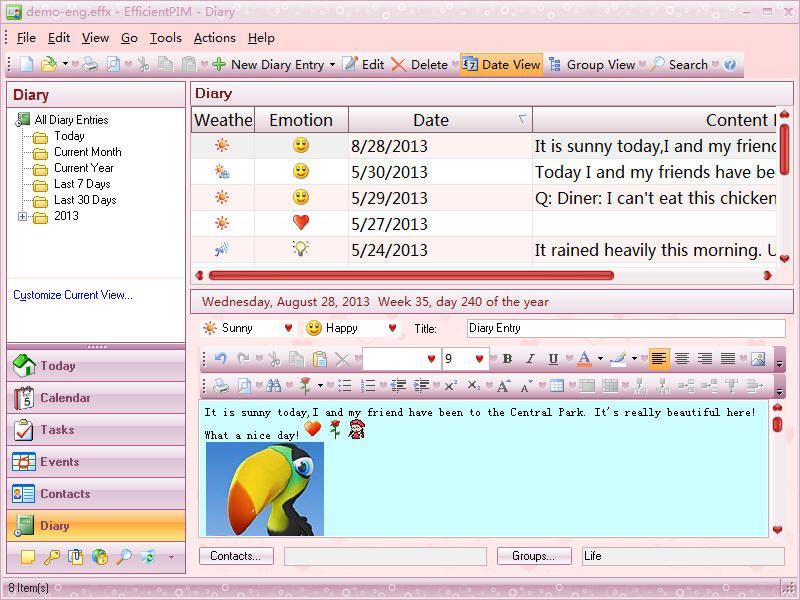Open the View menu
Image resolution: width=800 pixels, height=600 pixels.
tap(95, 38)
